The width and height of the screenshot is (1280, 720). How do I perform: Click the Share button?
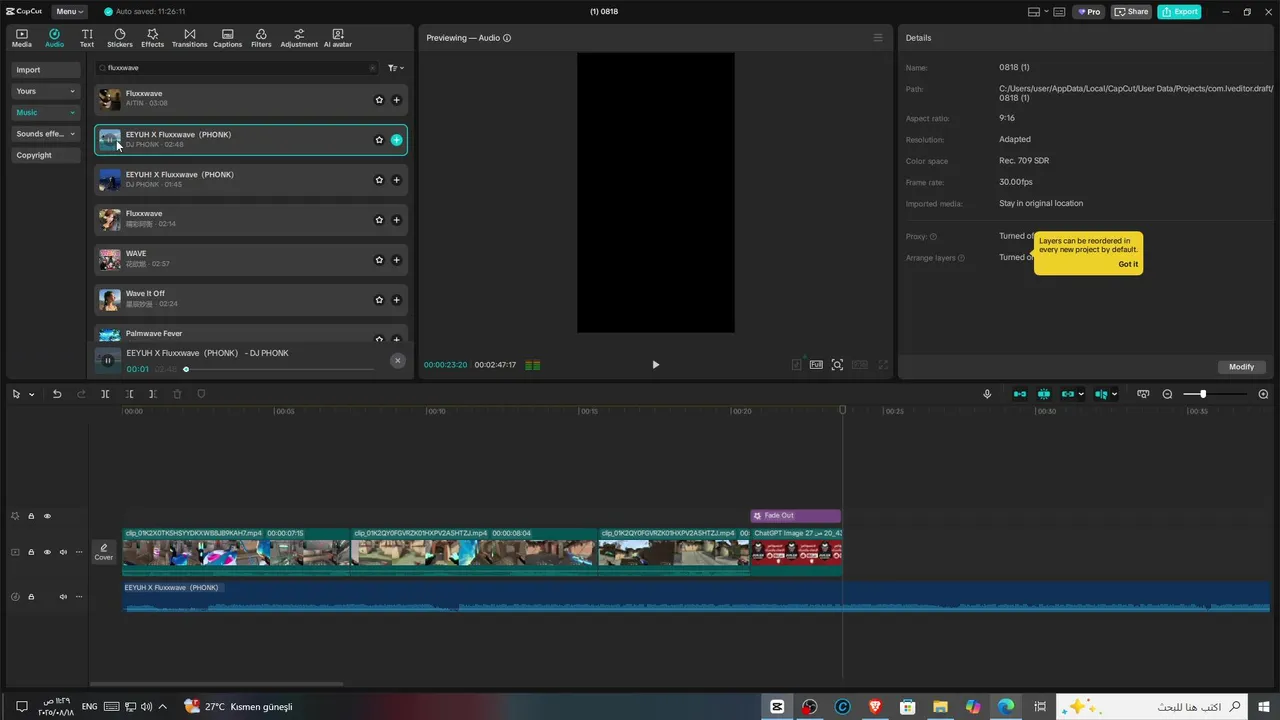(1132, 12)
